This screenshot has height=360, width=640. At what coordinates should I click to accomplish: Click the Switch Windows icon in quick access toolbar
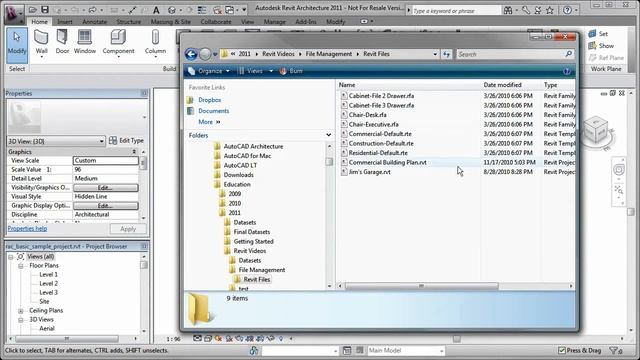coord(230,10)
